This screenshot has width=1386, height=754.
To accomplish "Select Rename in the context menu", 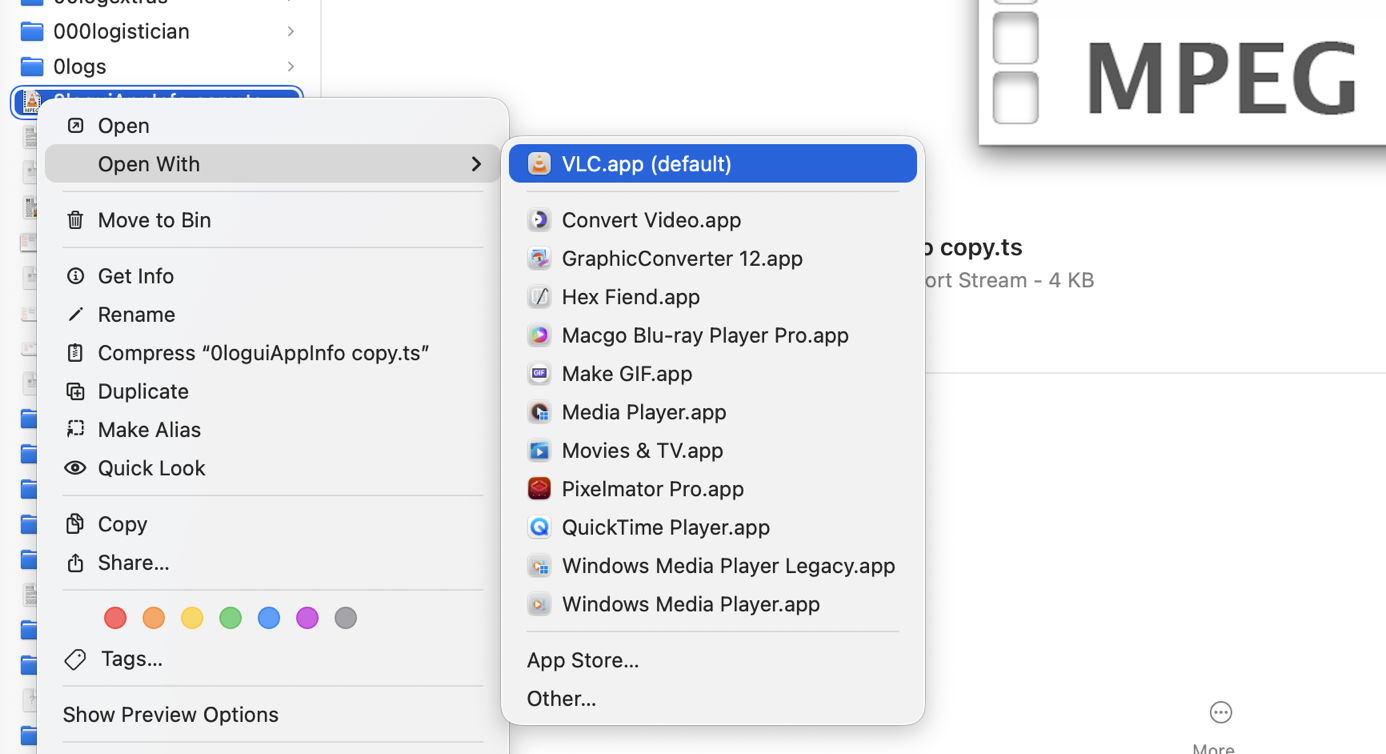I will point(273,314).
